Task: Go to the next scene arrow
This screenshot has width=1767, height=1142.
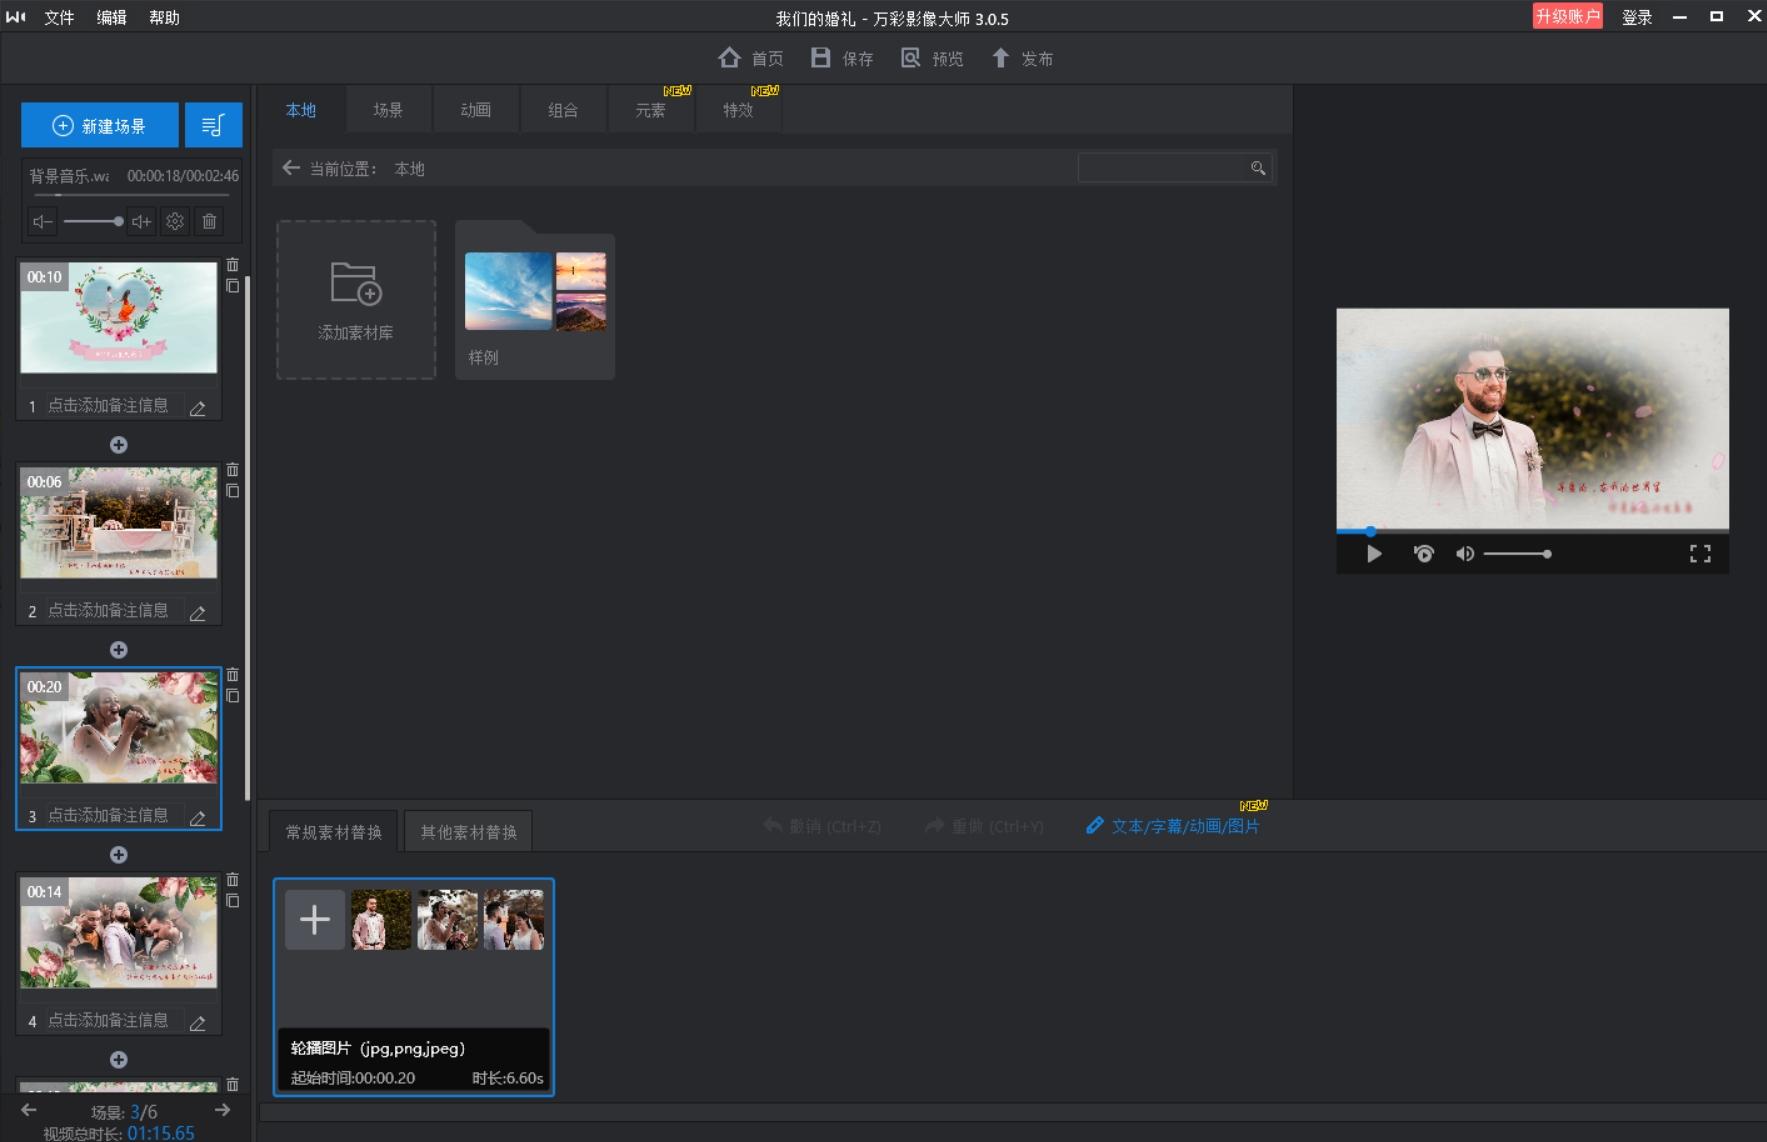Action: [x=222, y=1110]
